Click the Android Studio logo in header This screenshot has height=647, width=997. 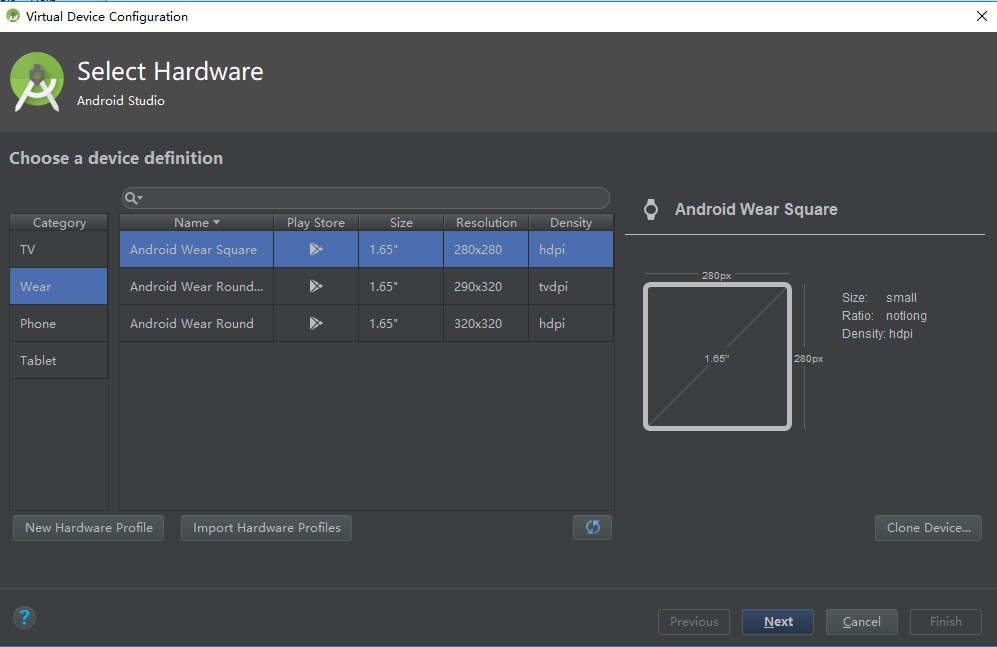pyautogui.click(x=37, y=82)
